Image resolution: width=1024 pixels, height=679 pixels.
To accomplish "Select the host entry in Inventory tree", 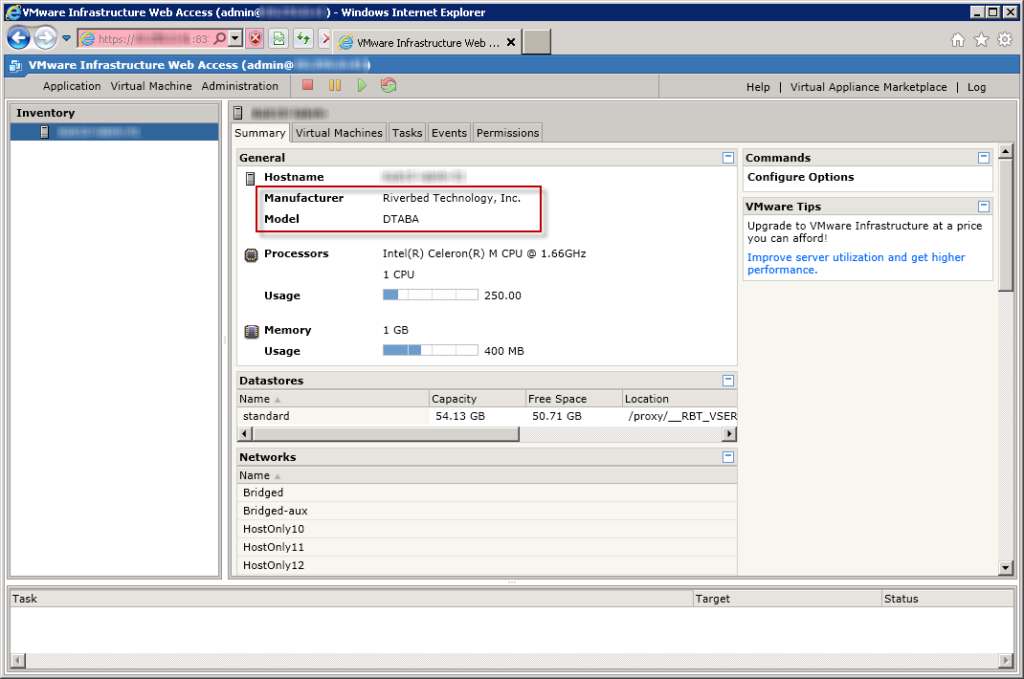I will 114,132.
